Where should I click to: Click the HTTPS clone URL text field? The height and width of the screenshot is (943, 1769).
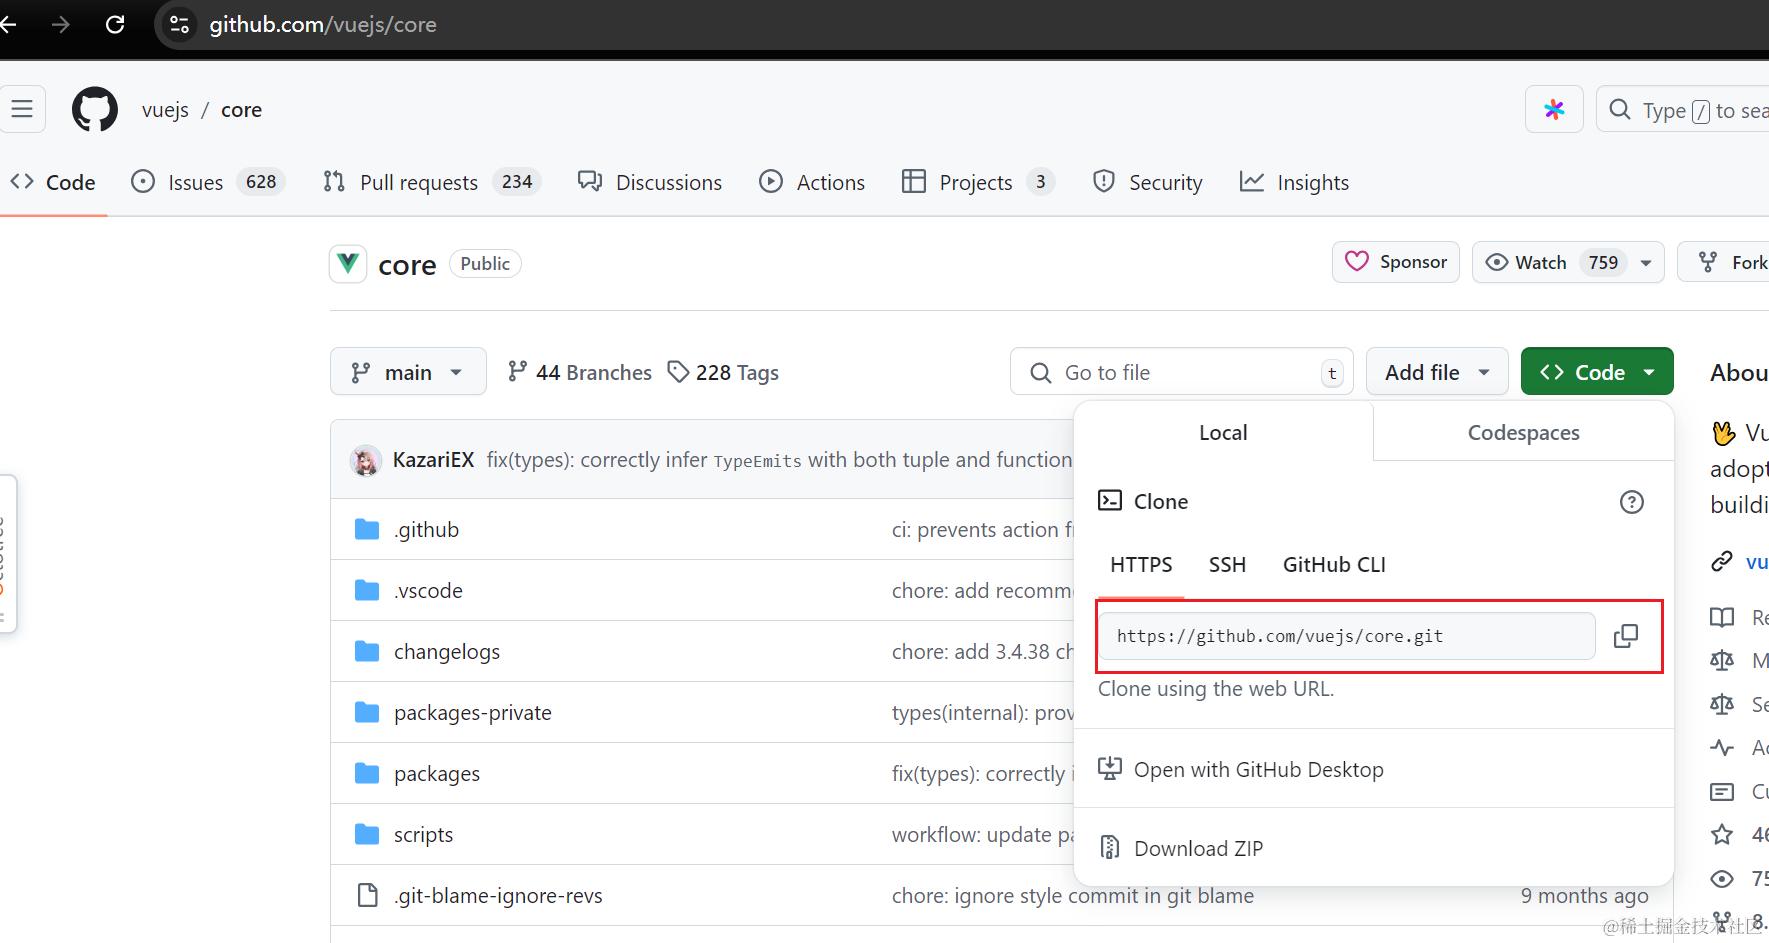coord(1346,636)
